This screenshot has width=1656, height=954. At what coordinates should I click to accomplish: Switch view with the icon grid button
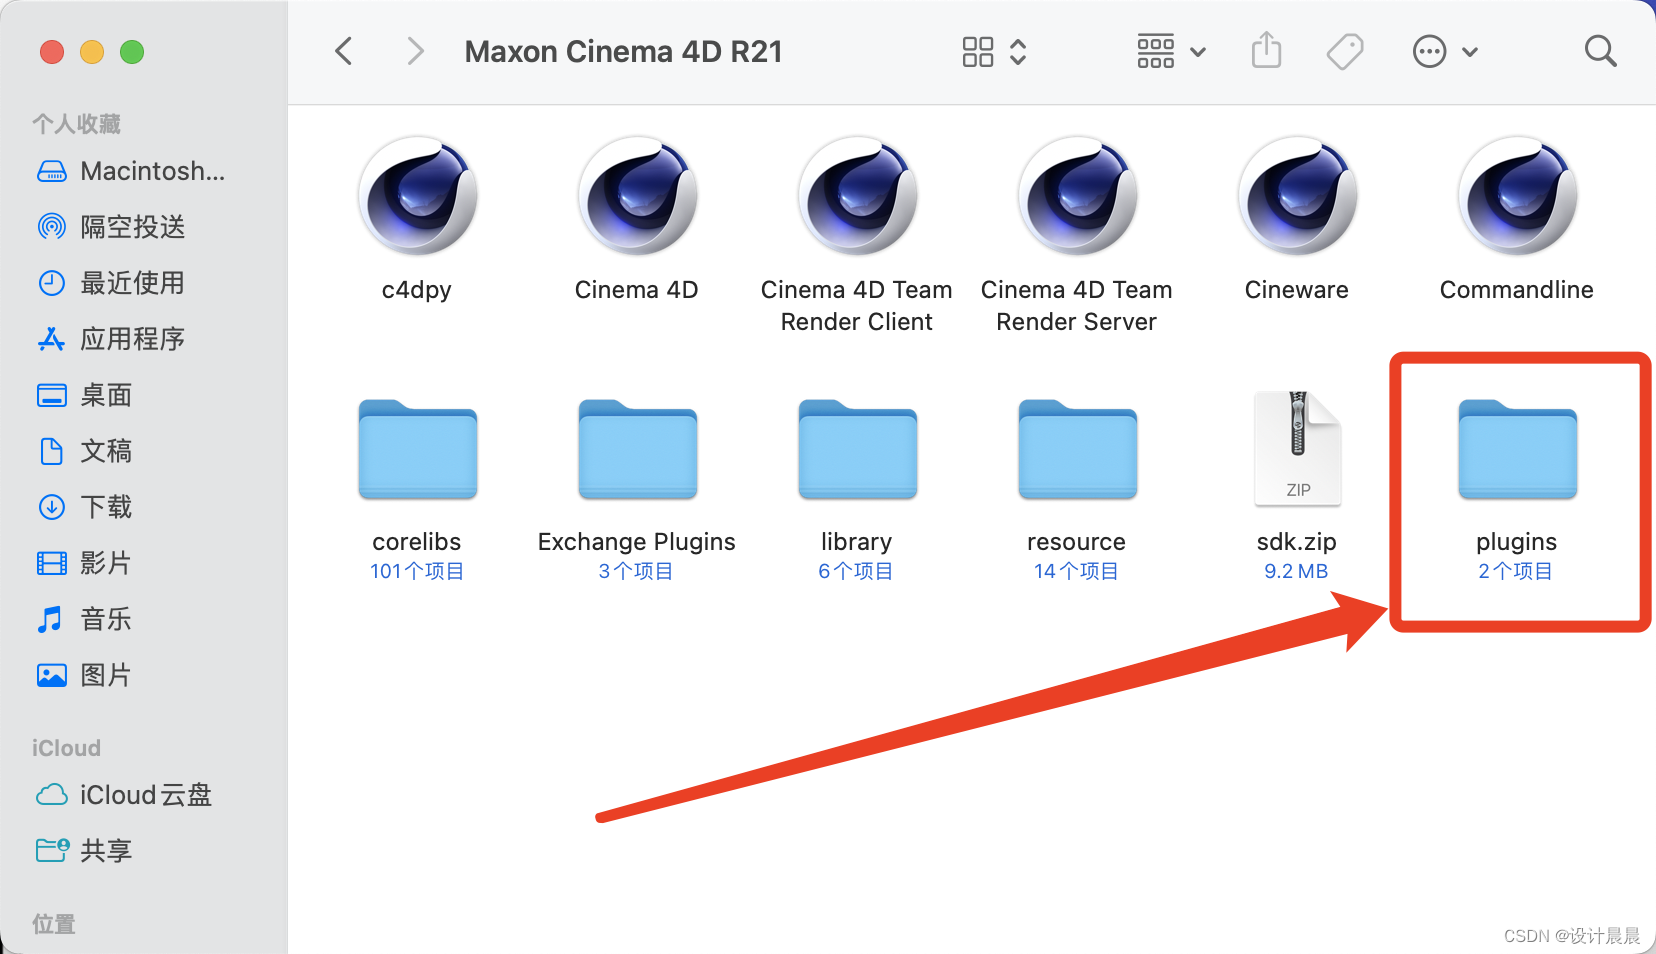point(994,51)
